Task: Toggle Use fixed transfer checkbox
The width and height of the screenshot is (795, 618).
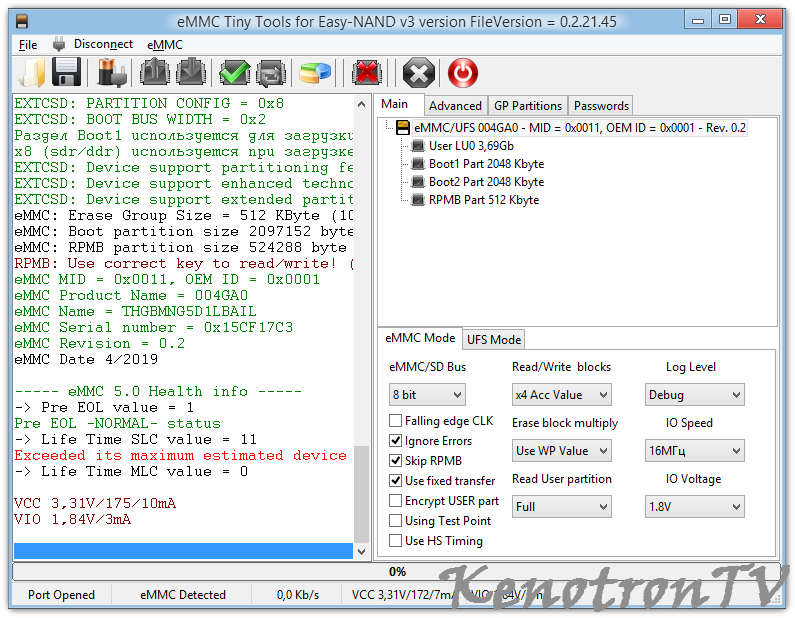Action: click(x=395, y=481)
